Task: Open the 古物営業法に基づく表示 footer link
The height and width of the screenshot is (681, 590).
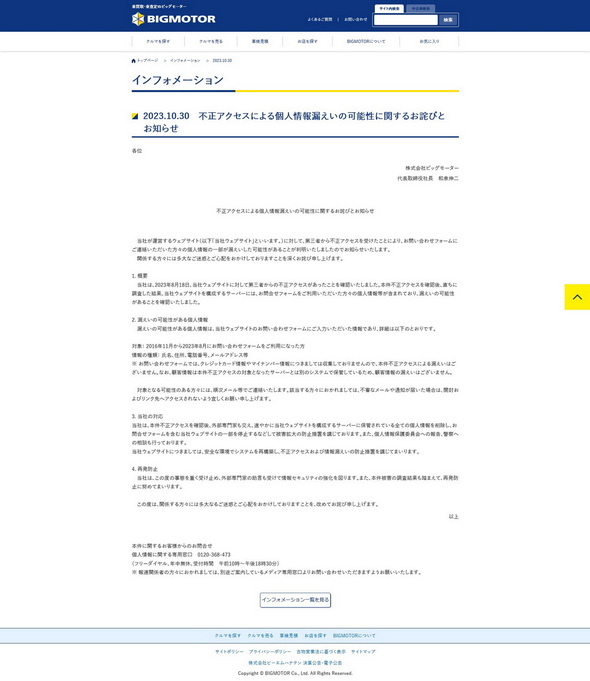Action: point(321,652)
